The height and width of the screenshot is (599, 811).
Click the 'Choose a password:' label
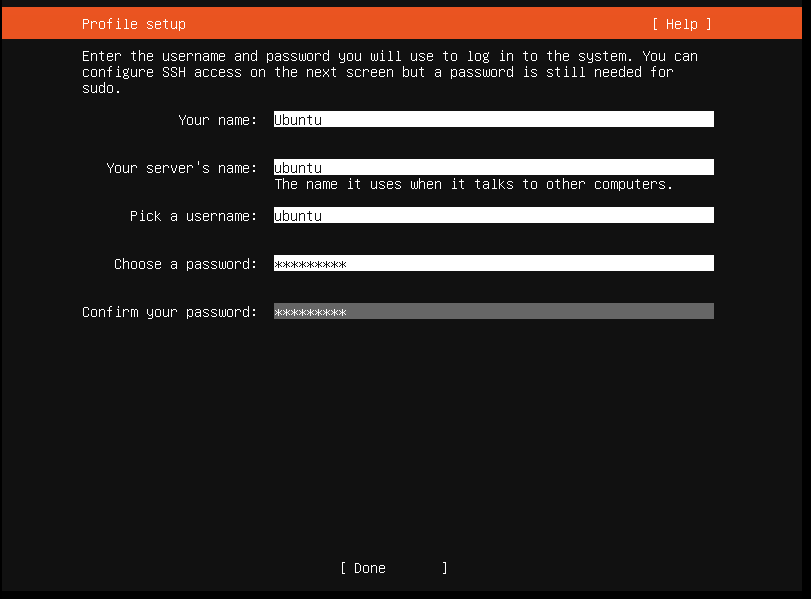pos(185,264)
